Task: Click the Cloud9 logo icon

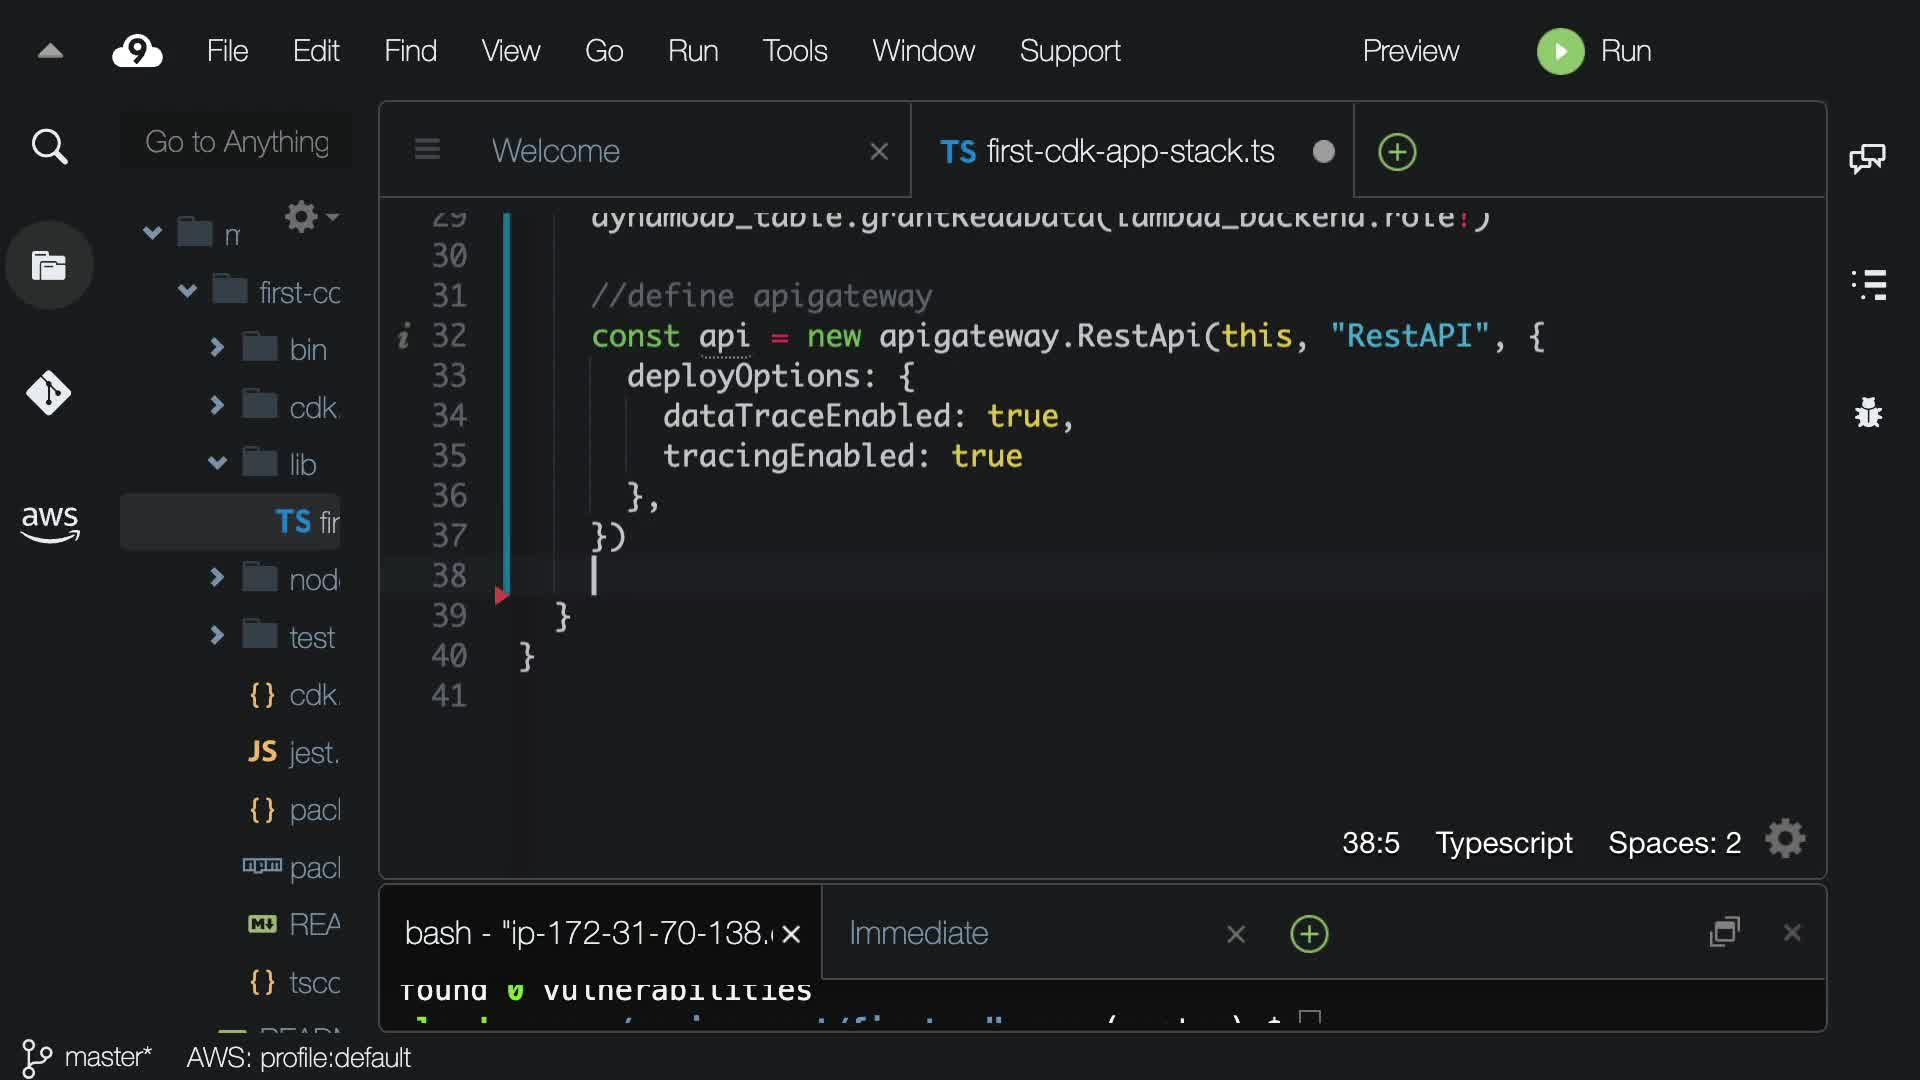Action: pos(137,51)
